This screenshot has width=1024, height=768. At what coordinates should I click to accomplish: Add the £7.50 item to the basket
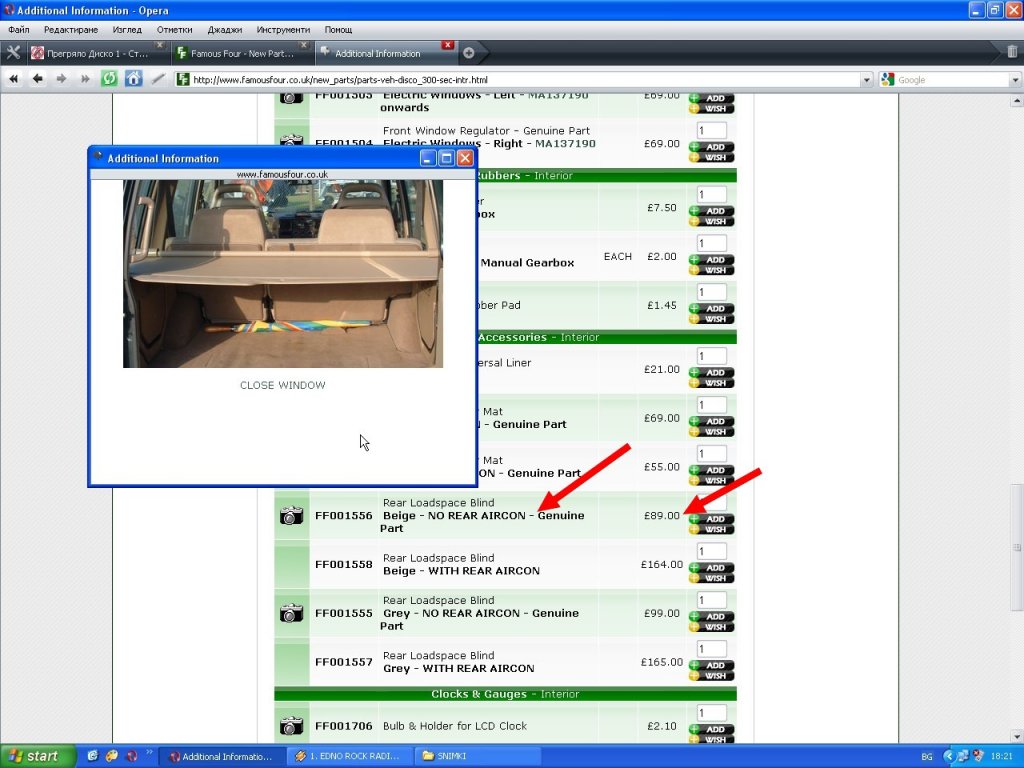tap(711, 211)
